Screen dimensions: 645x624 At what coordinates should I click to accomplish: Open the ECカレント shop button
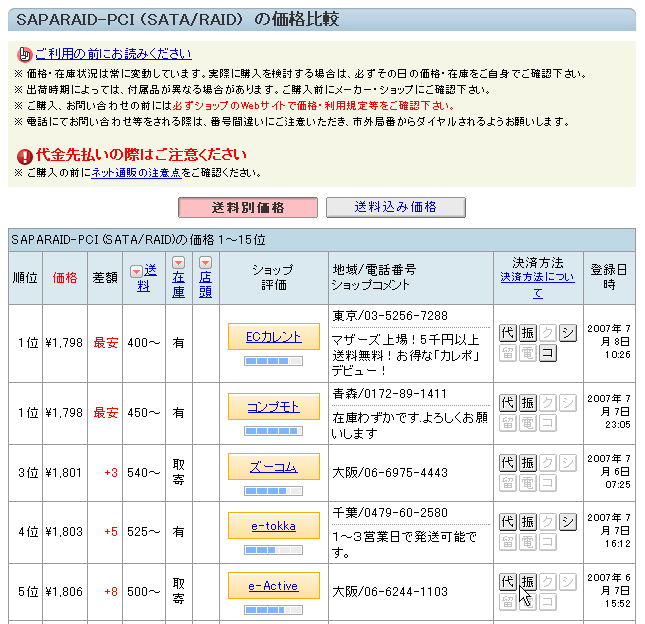click(x=274, y=336)
